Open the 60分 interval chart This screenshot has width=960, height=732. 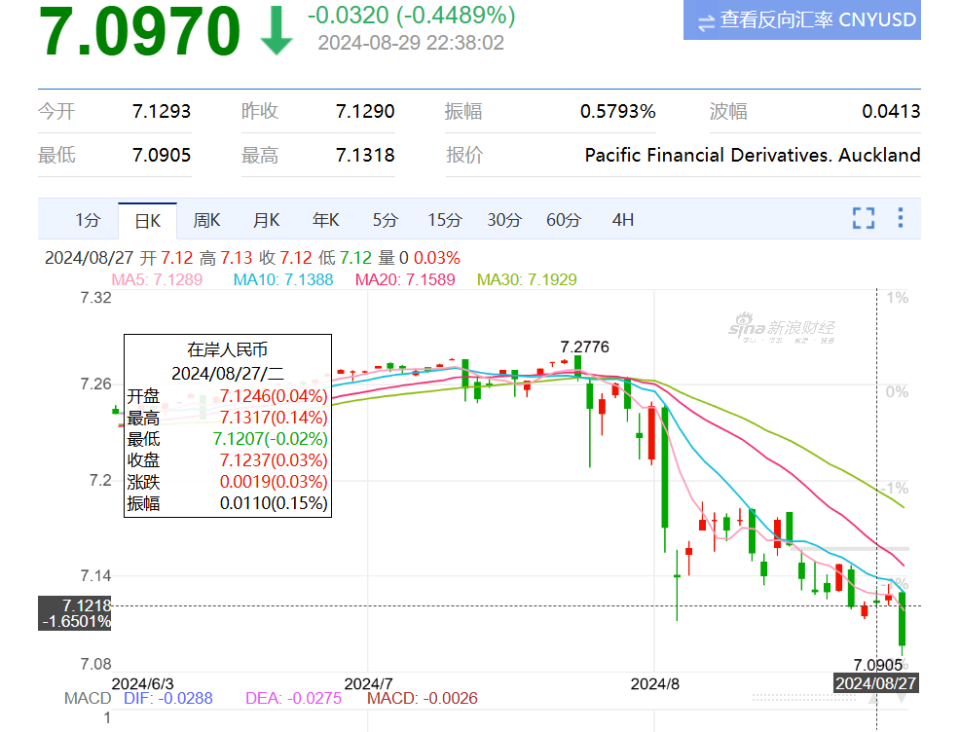pyautogui.click(x=563, y=220)
